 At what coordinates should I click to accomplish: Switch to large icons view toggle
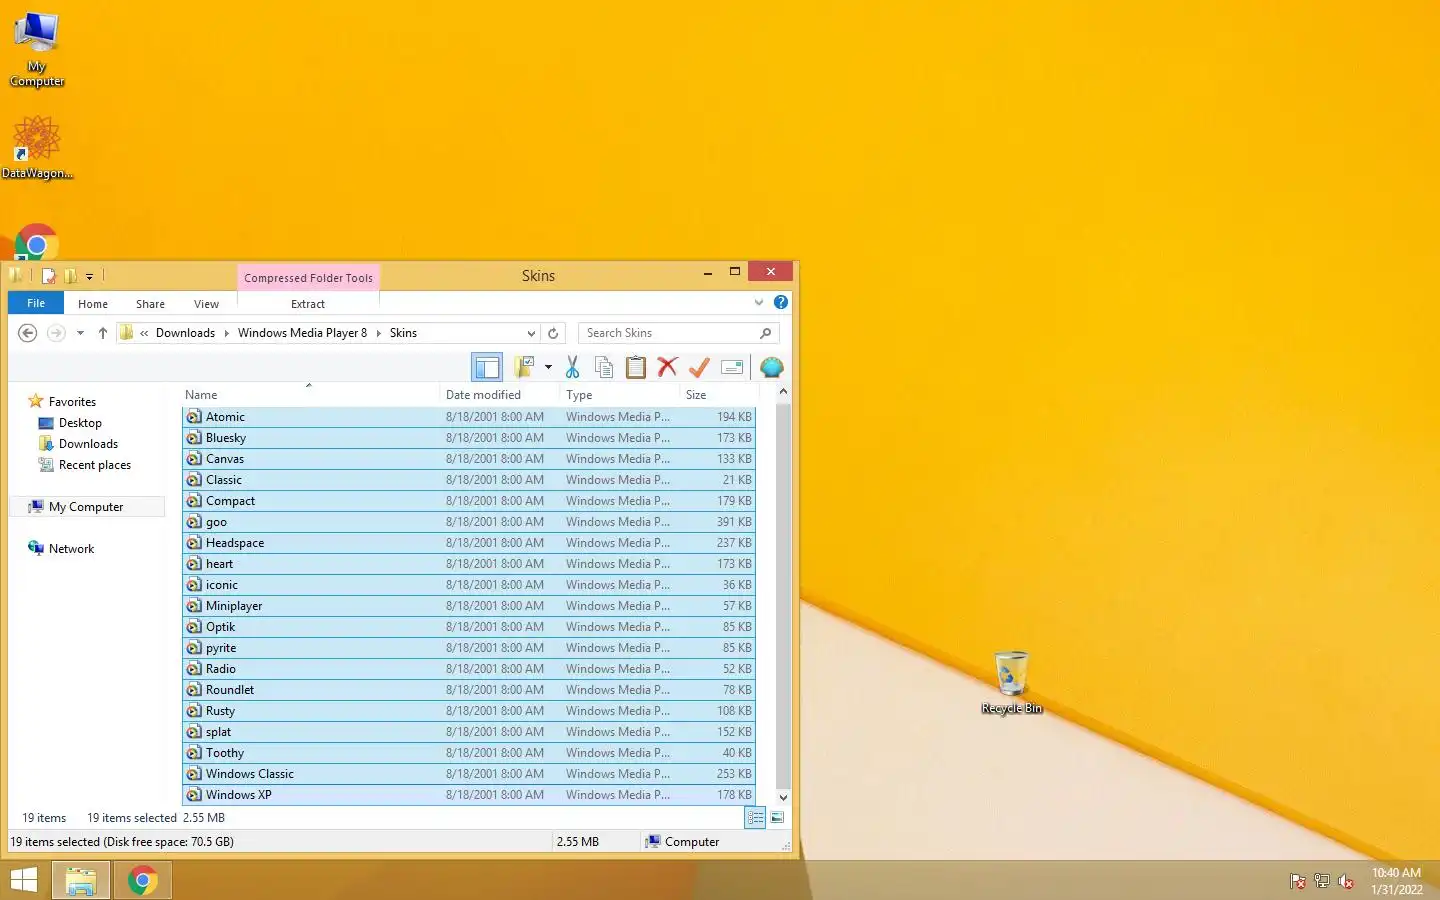pyautogui.click(x=777, y=818)
